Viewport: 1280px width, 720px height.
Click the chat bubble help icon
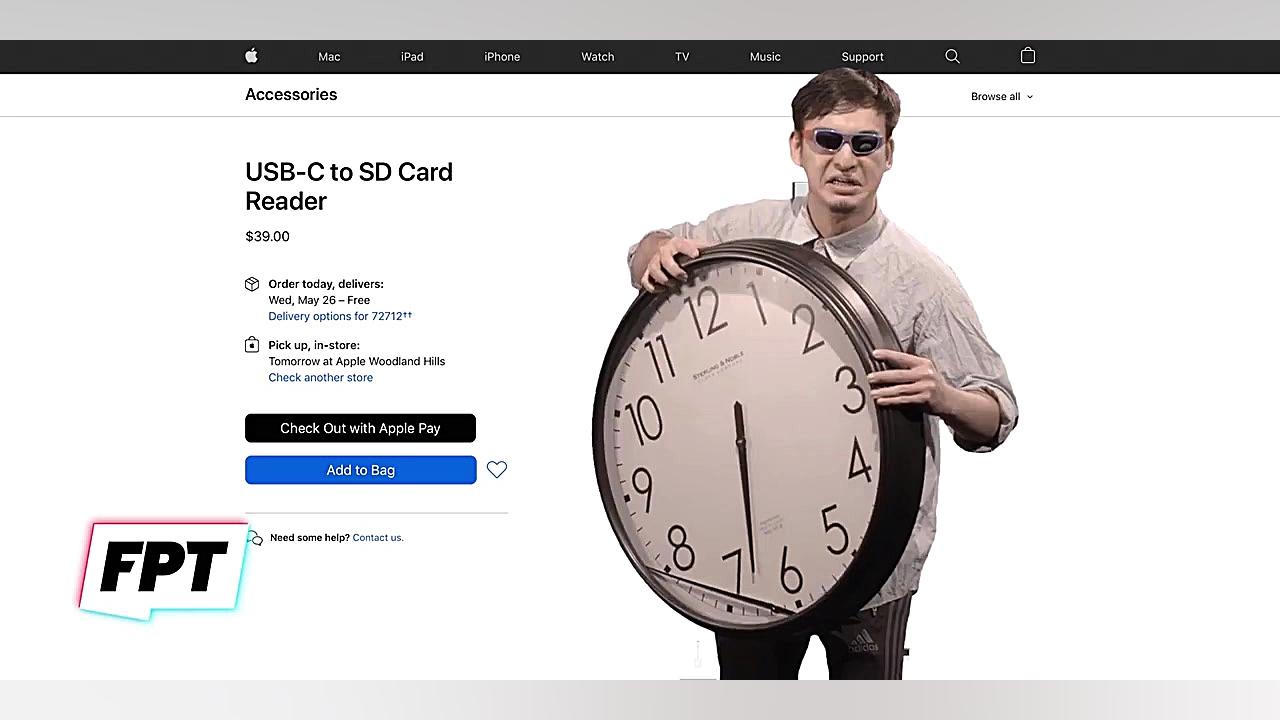[x=255, y=538]
